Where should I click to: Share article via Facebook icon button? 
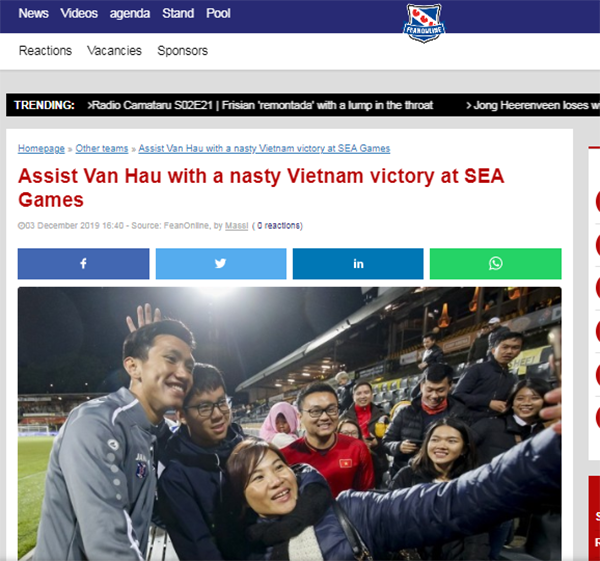click(83, 264)
